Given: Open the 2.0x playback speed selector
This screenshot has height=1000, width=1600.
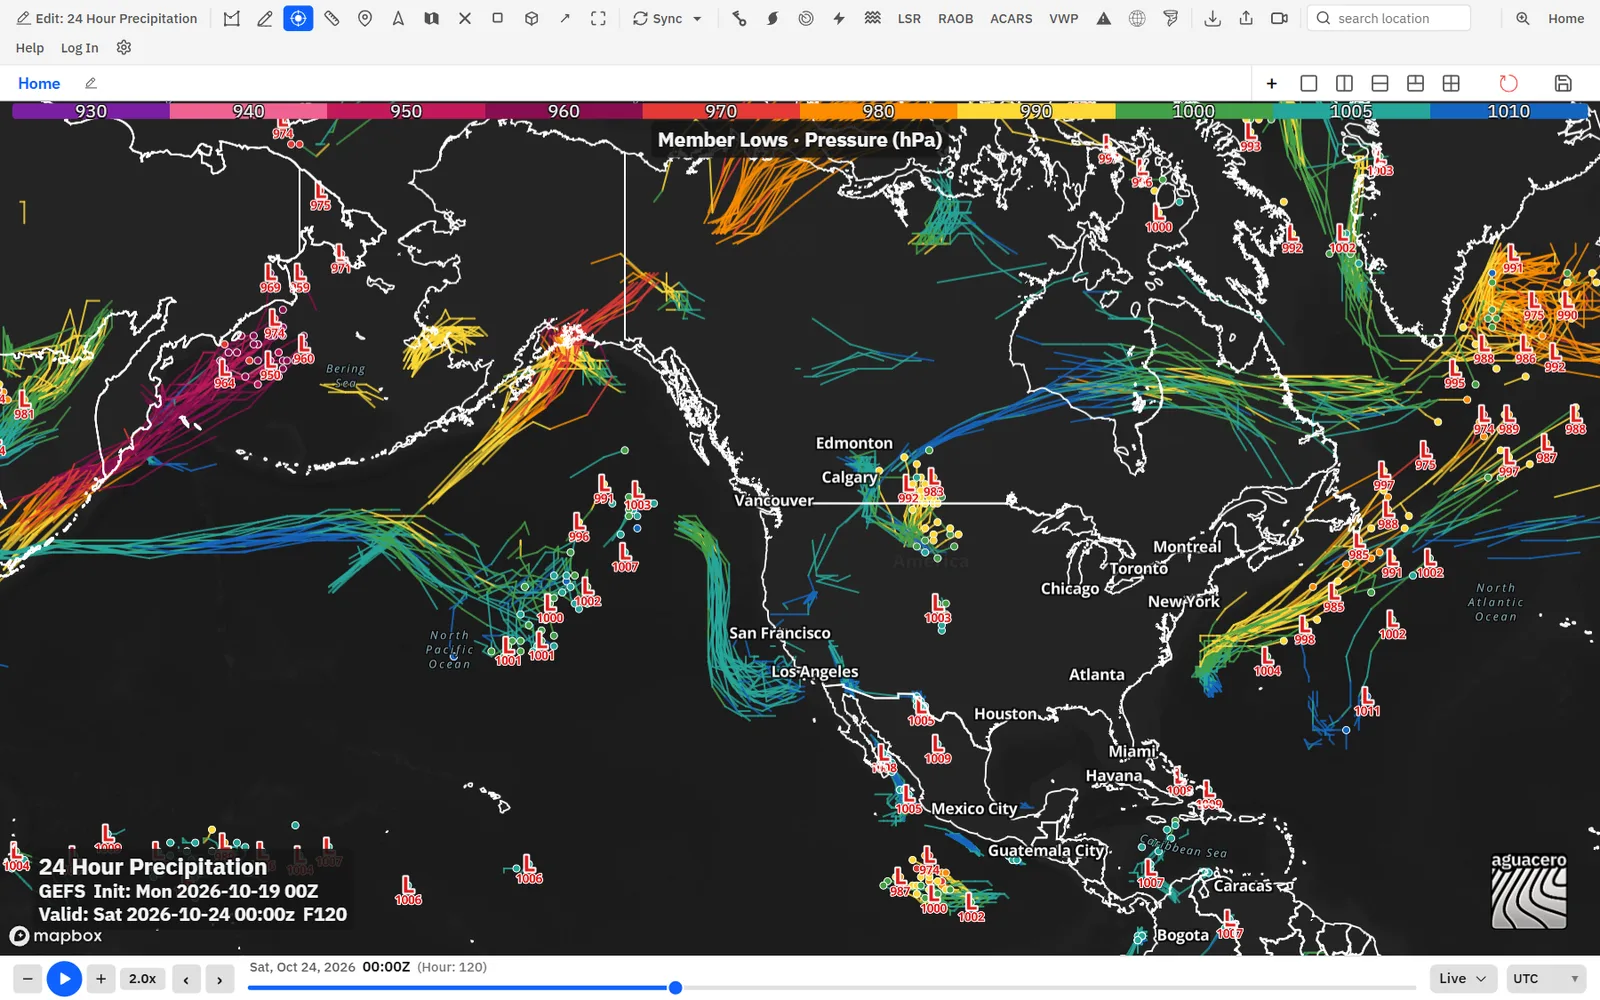Looking at the screenshot, I should tap(142, 978).
